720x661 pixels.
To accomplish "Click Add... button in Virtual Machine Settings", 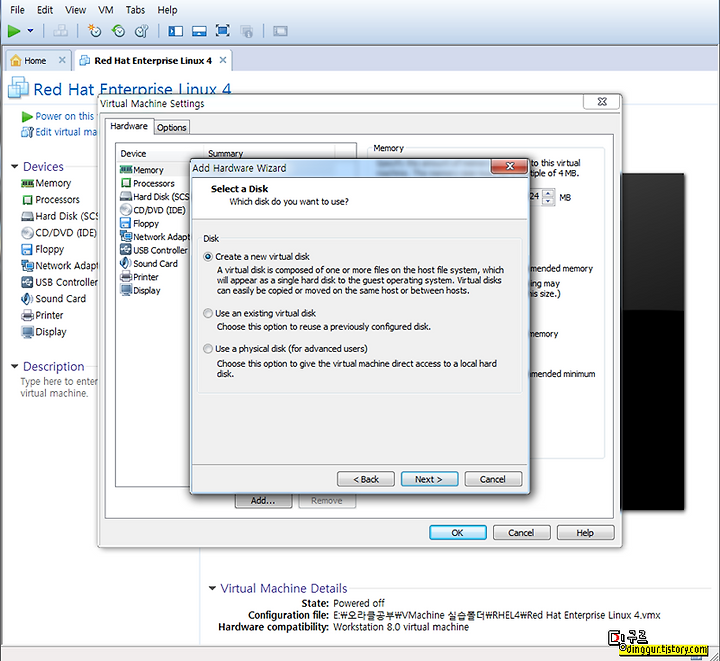I will click(263, 501).
